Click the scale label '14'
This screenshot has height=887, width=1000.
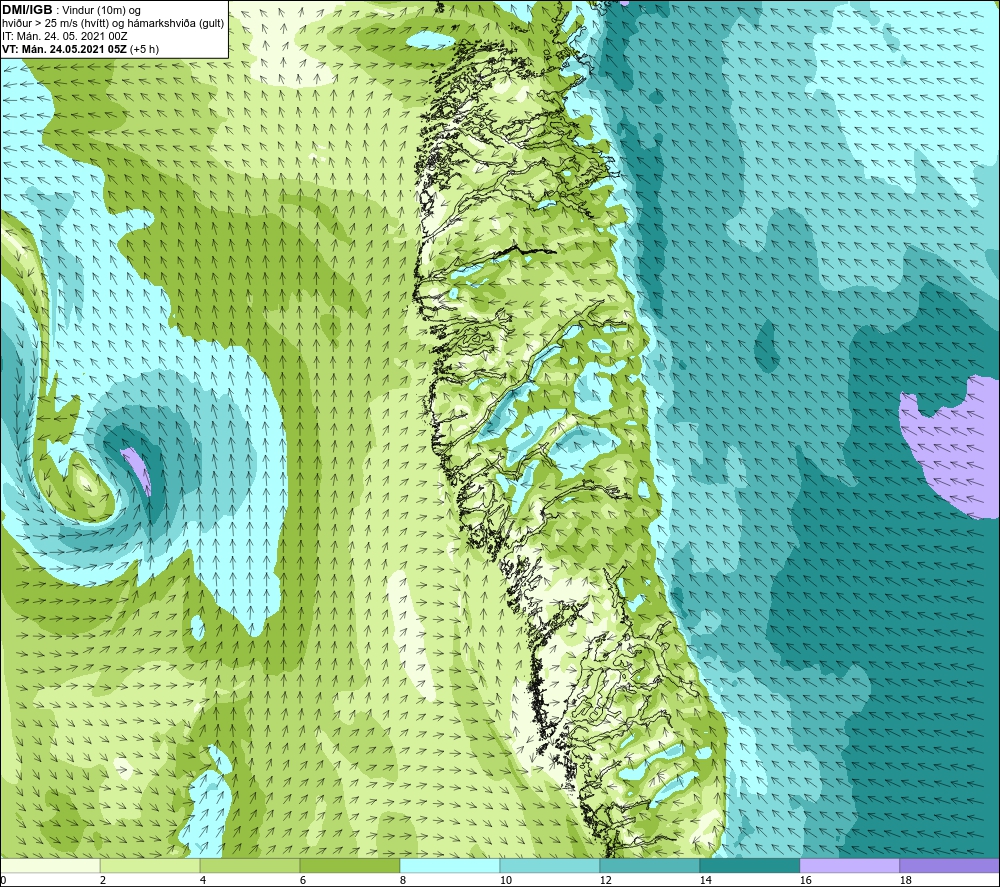click(x=706, y=880)
